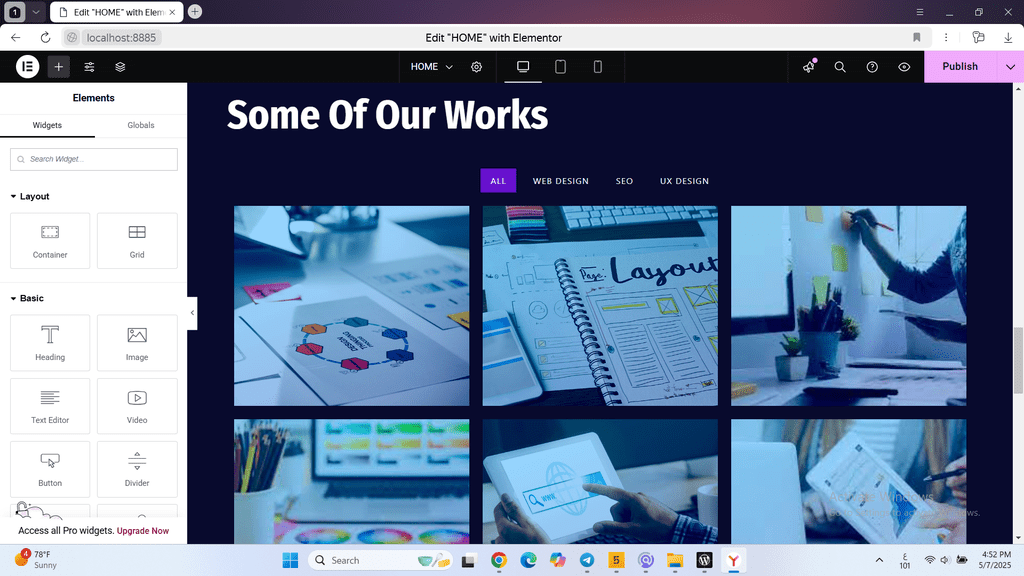The width and height of the screenshot is (1024, 576).
Task: Open WordPress app from the taskbar
Action: 704,560
